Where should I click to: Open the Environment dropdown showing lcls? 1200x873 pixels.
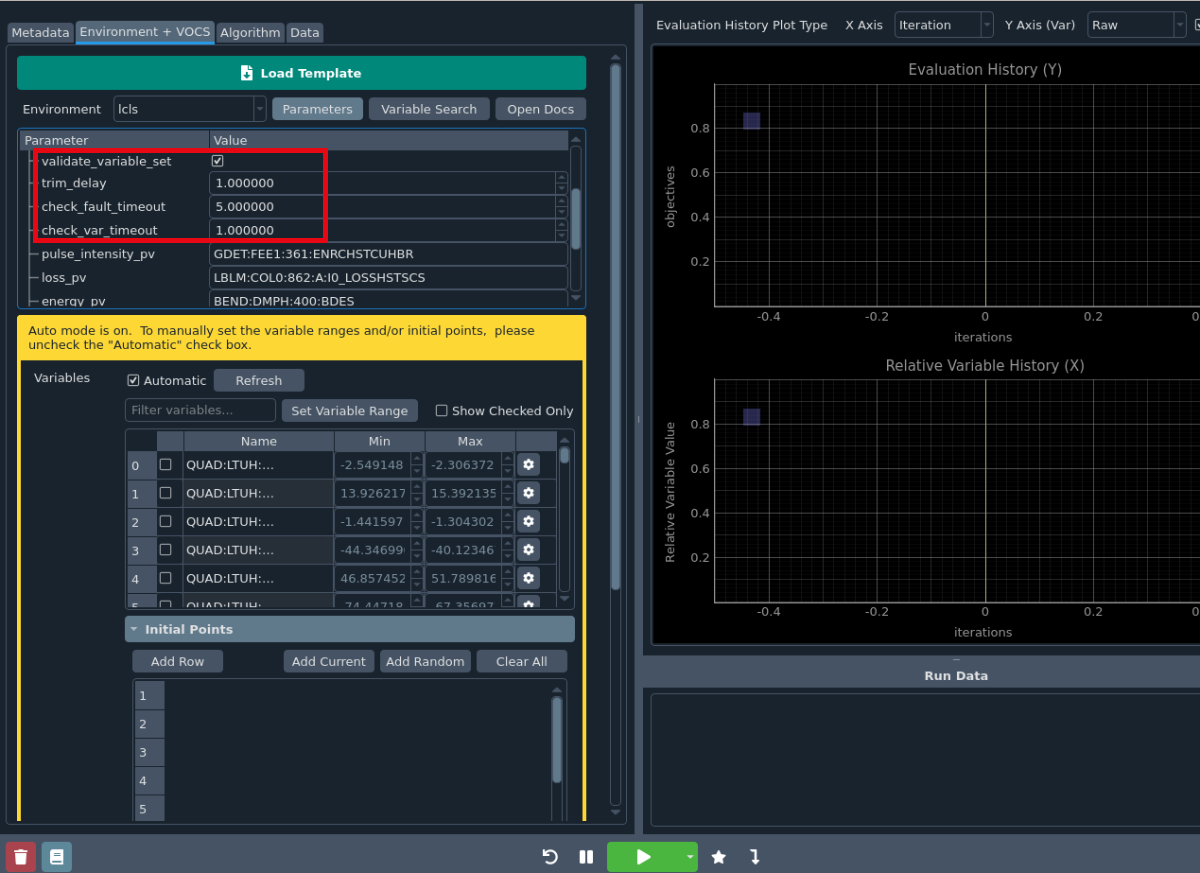click(x=190, y=109)
